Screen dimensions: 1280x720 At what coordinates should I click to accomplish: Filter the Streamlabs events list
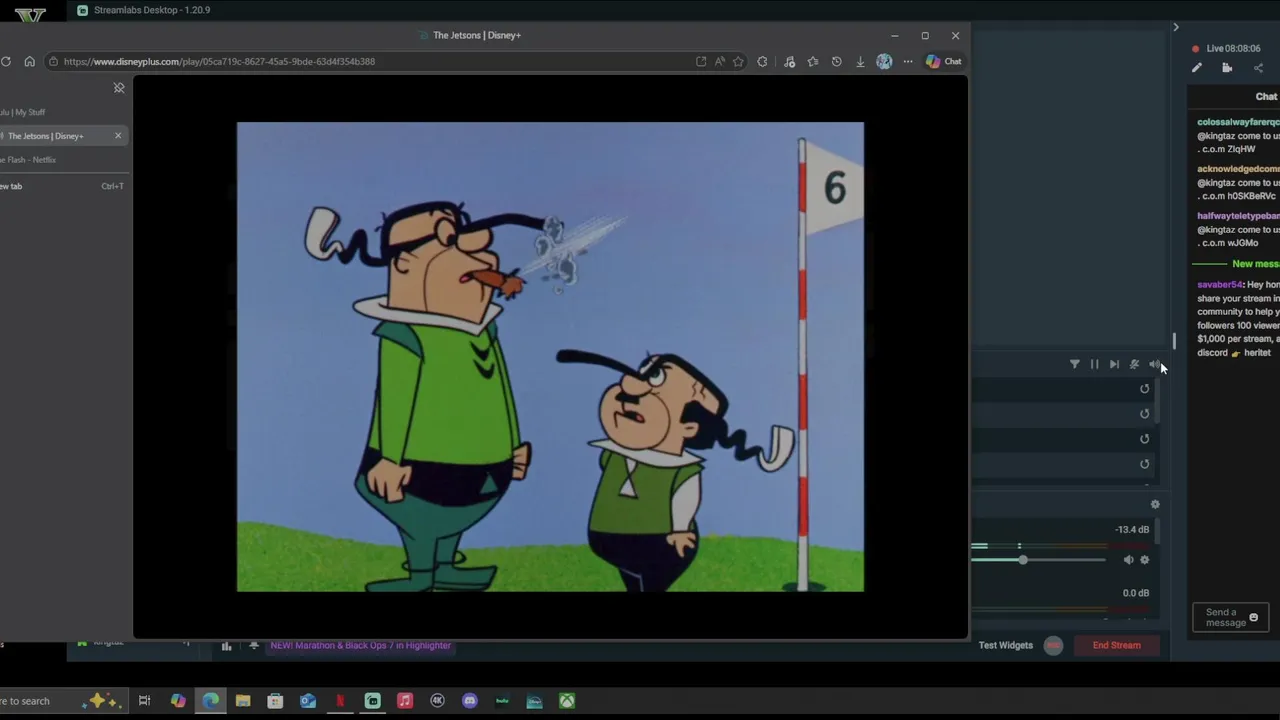coord(1075,364)
